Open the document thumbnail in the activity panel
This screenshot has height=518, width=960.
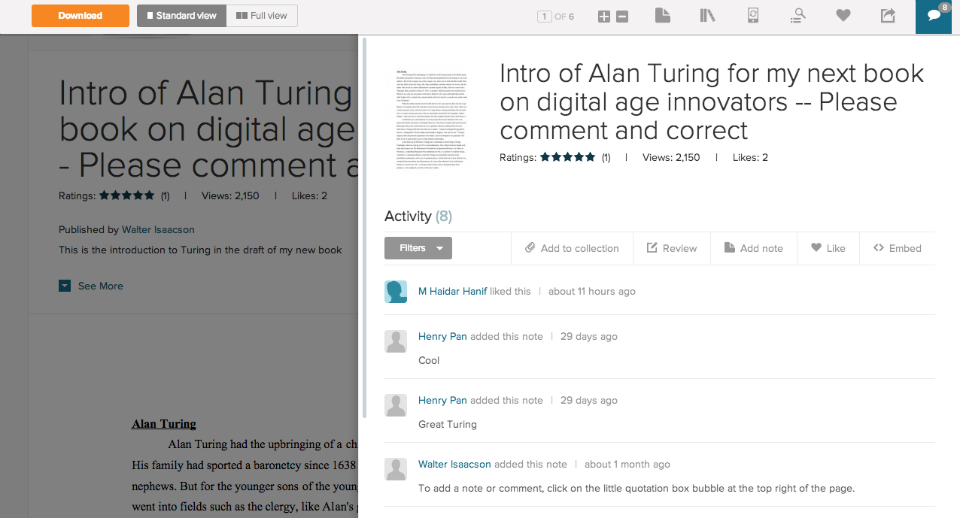(x=432, y=119)
